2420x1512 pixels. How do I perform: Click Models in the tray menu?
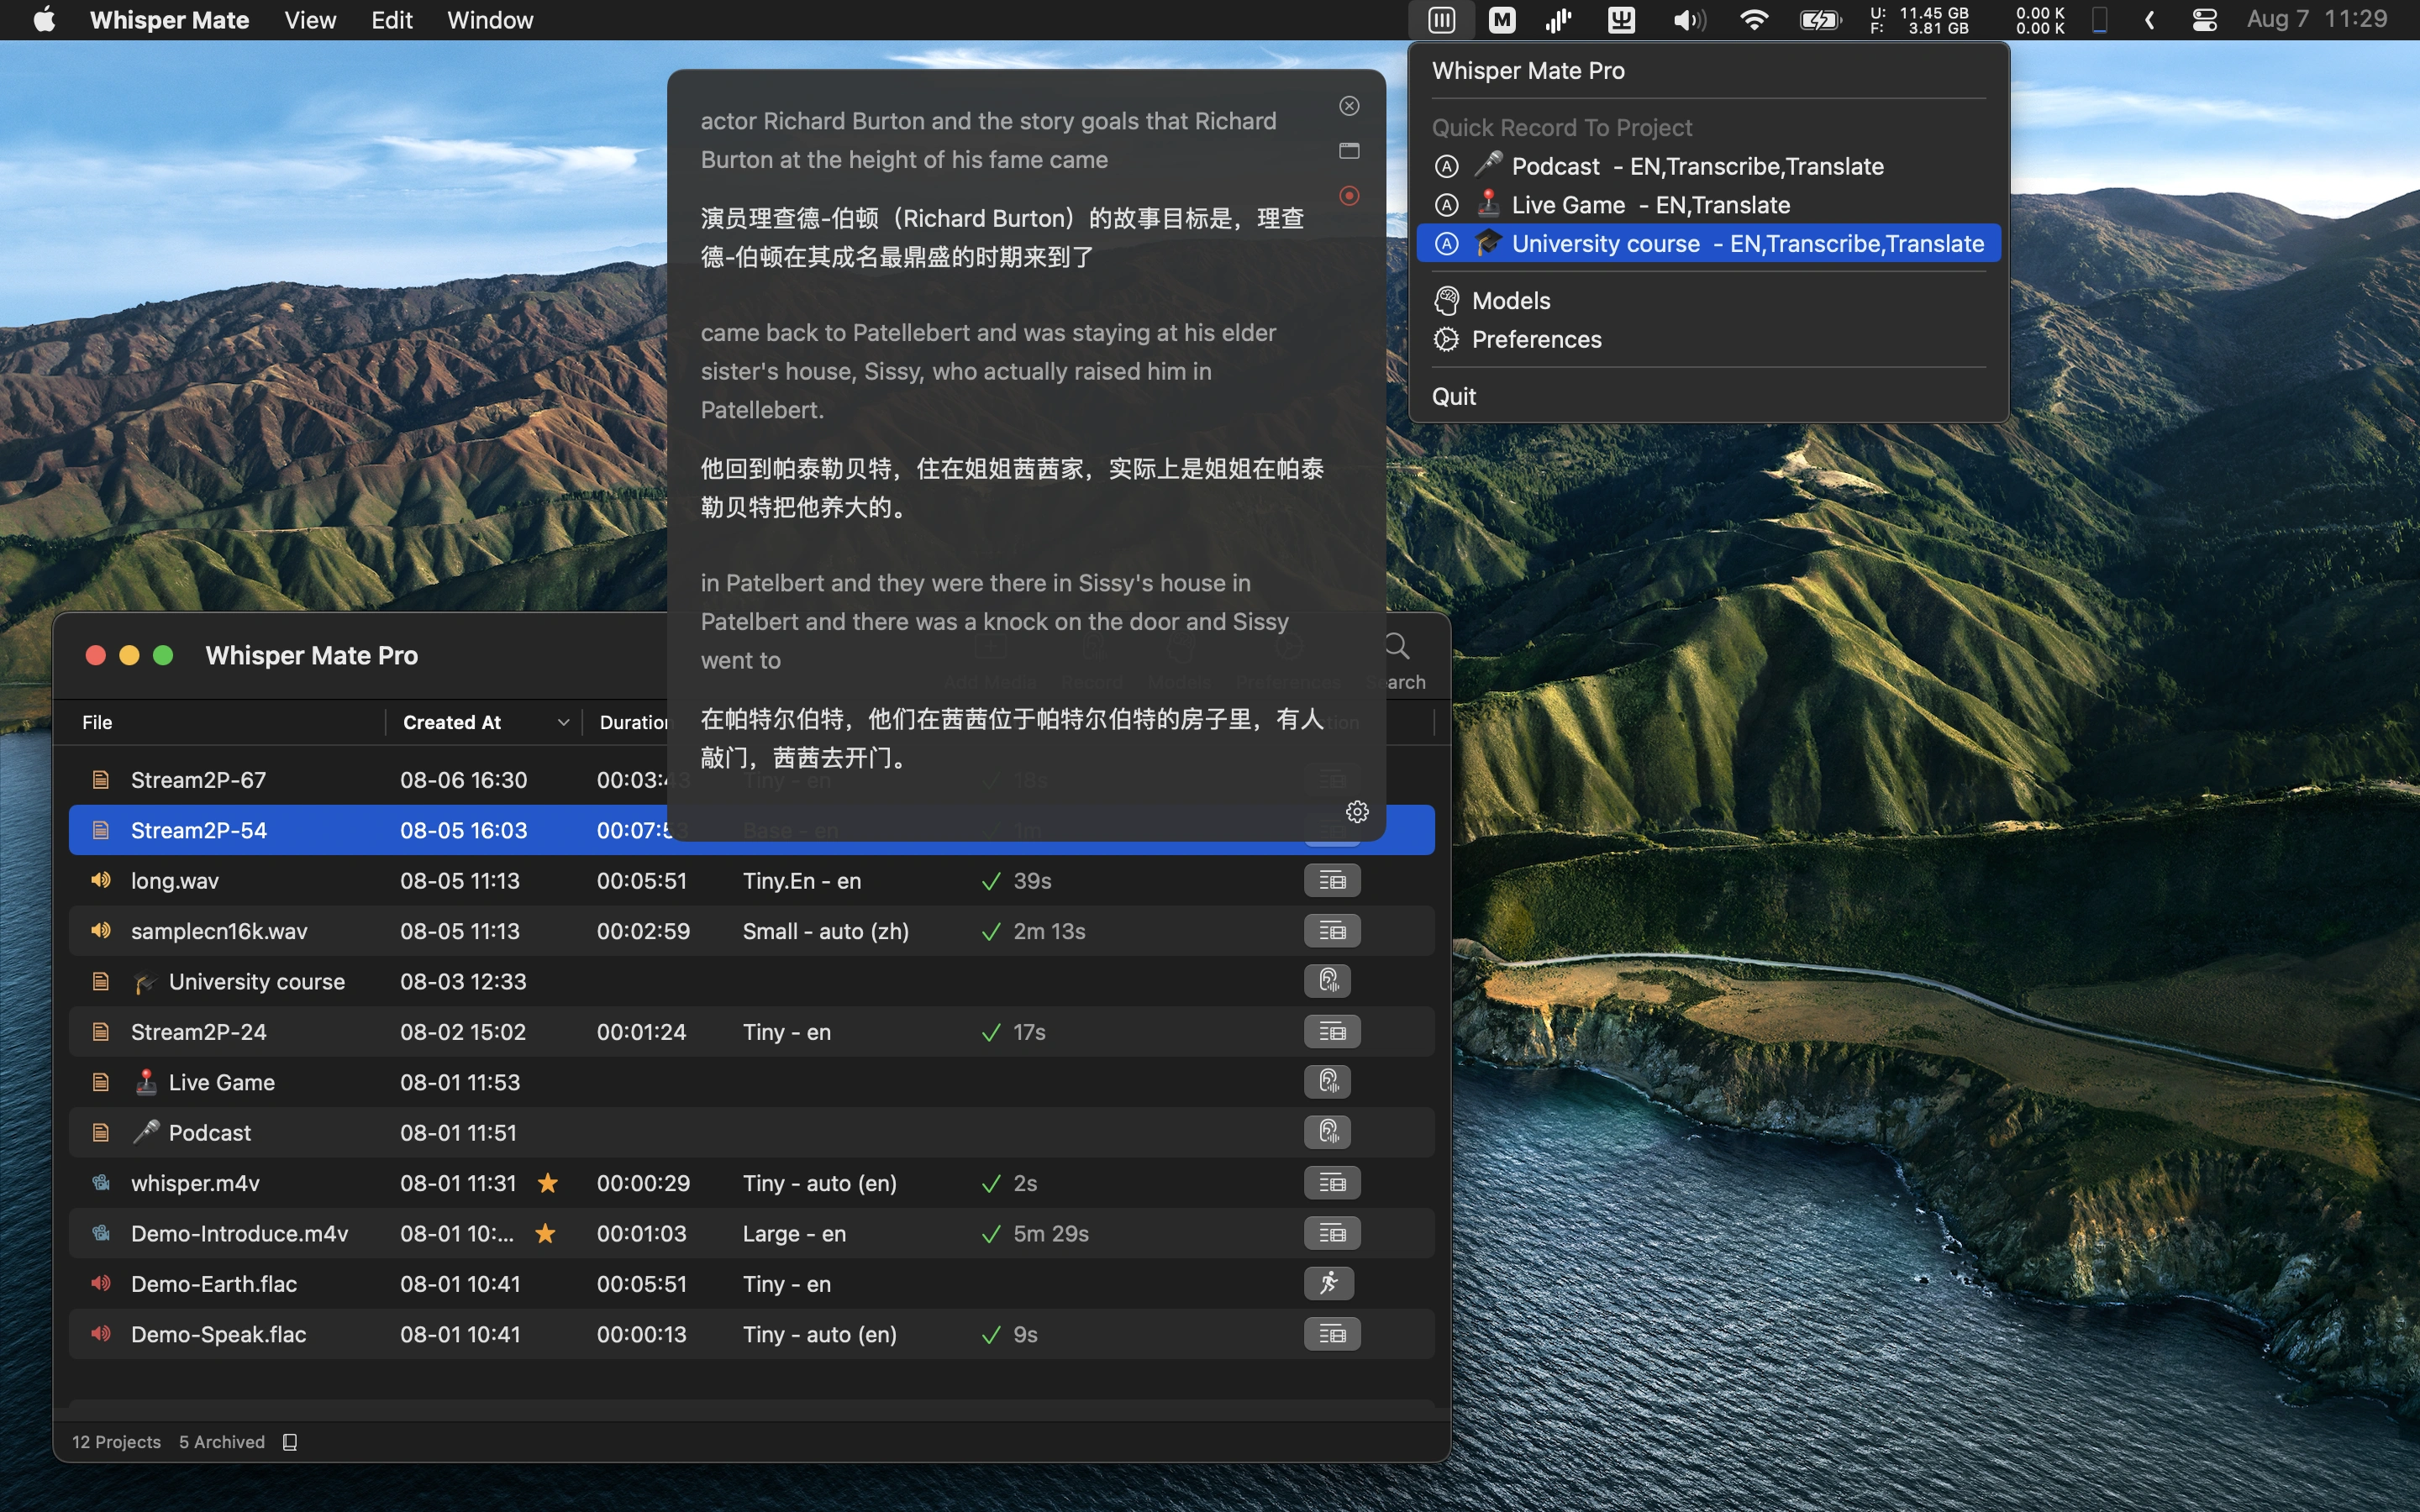(x=1511, y=300)
